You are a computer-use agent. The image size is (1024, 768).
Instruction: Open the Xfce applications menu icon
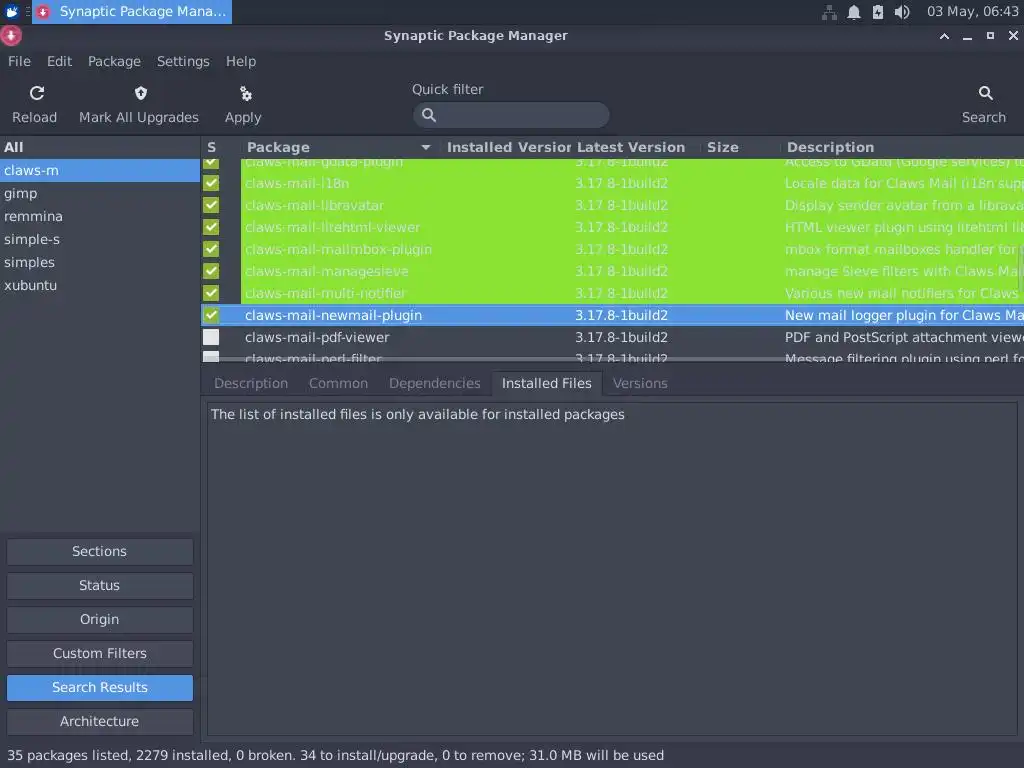(12, 12)
